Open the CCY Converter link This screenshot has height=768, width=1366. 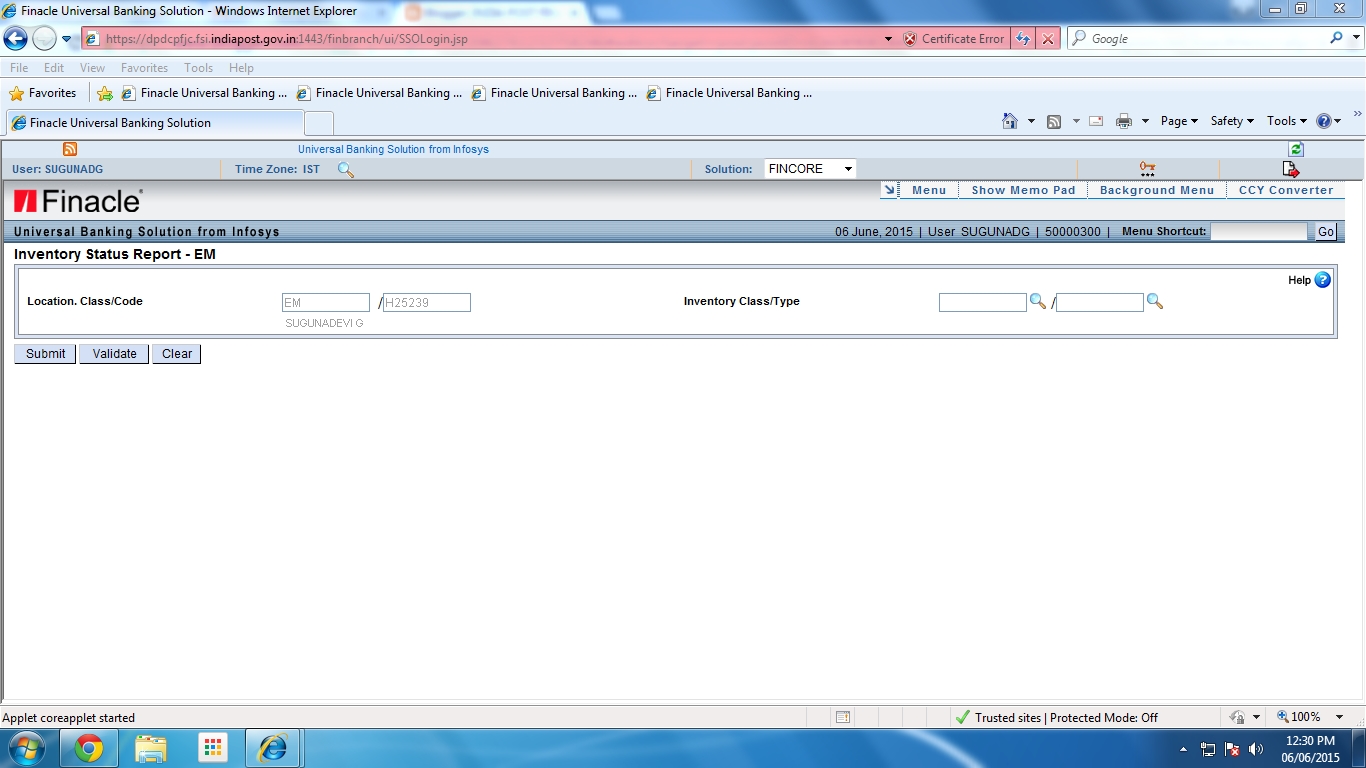tap(1286, 189)
